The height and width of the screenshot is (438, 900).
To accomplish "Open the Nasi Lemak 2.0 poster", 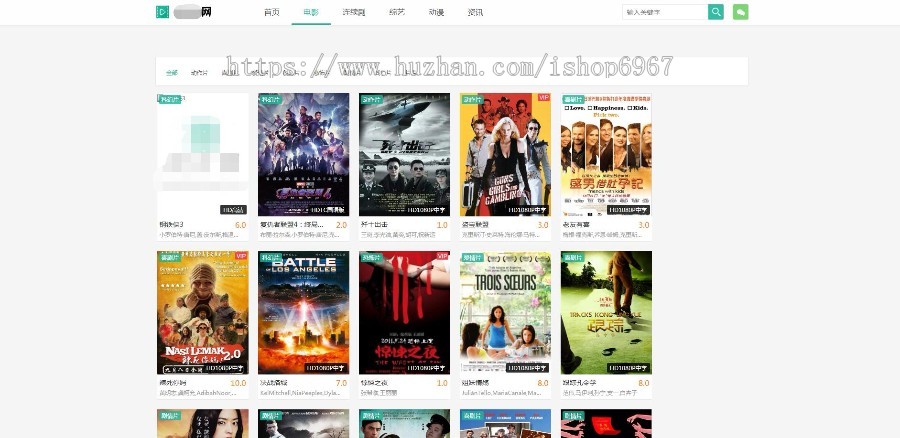I will [203, 312].
